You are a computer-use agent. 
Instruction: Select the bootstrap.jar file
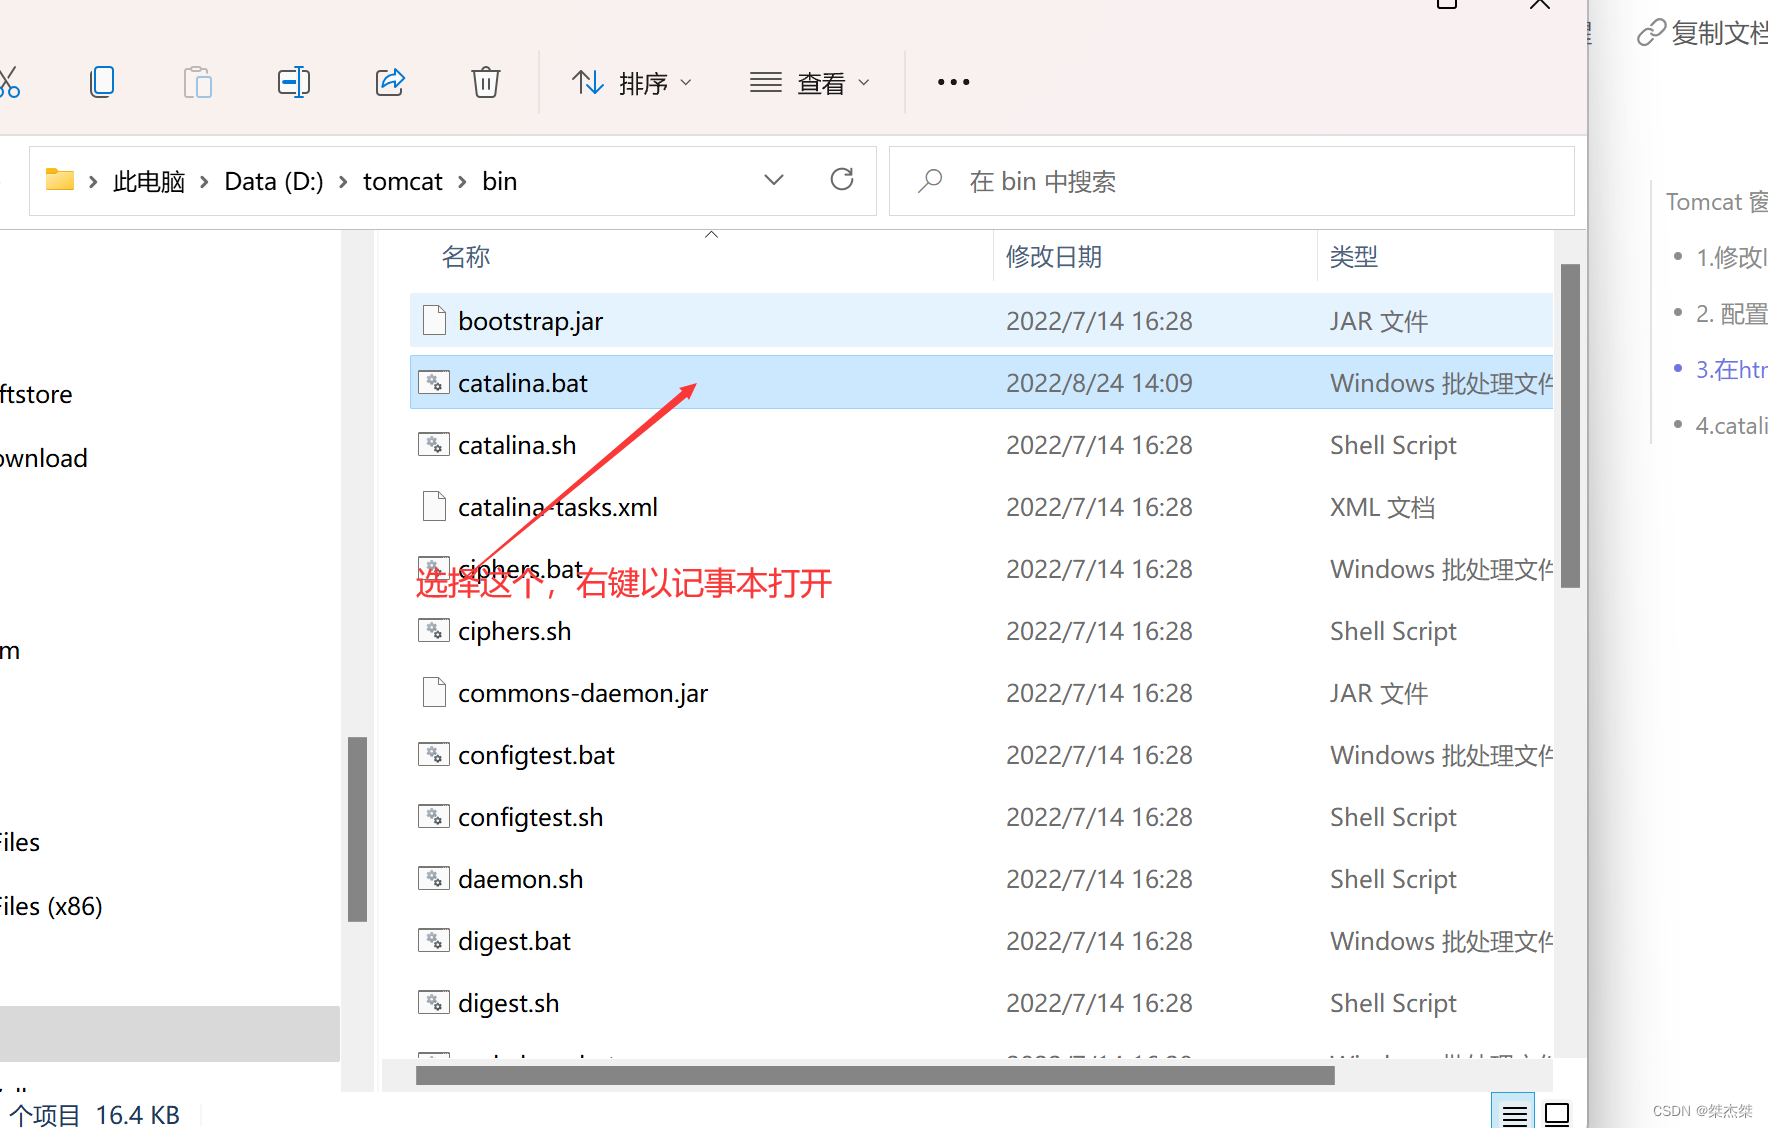pyautogui.click(x=981, y=321)
